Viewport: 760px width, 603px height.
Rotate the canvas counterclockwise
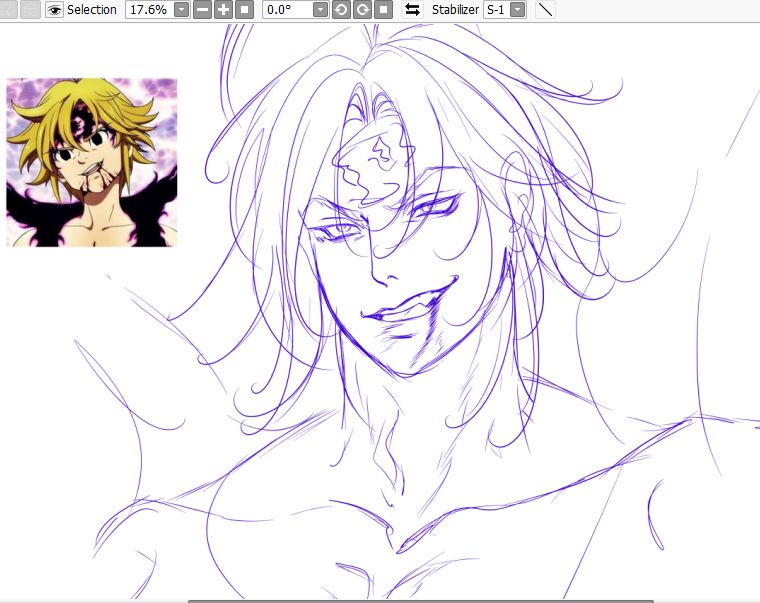(x=341, y=10)
